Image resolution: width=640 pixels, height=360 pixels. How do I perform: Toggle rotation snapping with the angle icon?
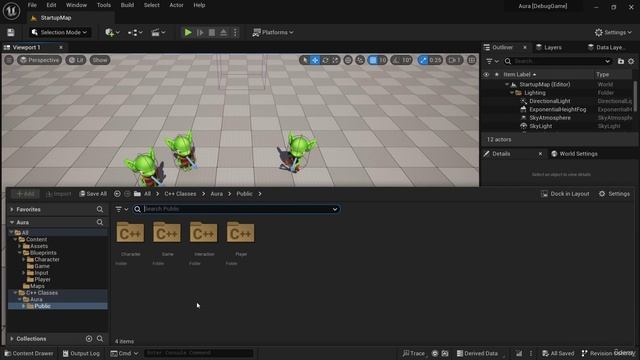click(x=396, y=60)
